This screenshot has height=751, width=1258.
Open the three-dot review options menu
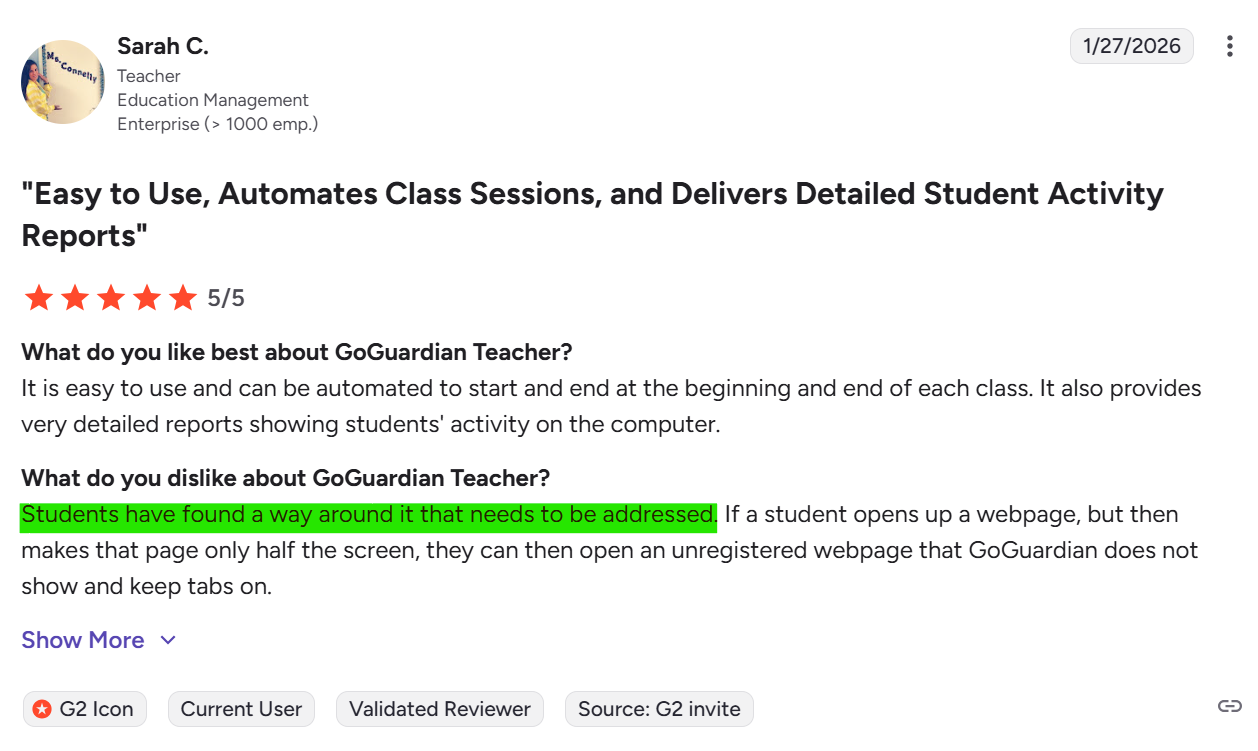[1229, 46]
